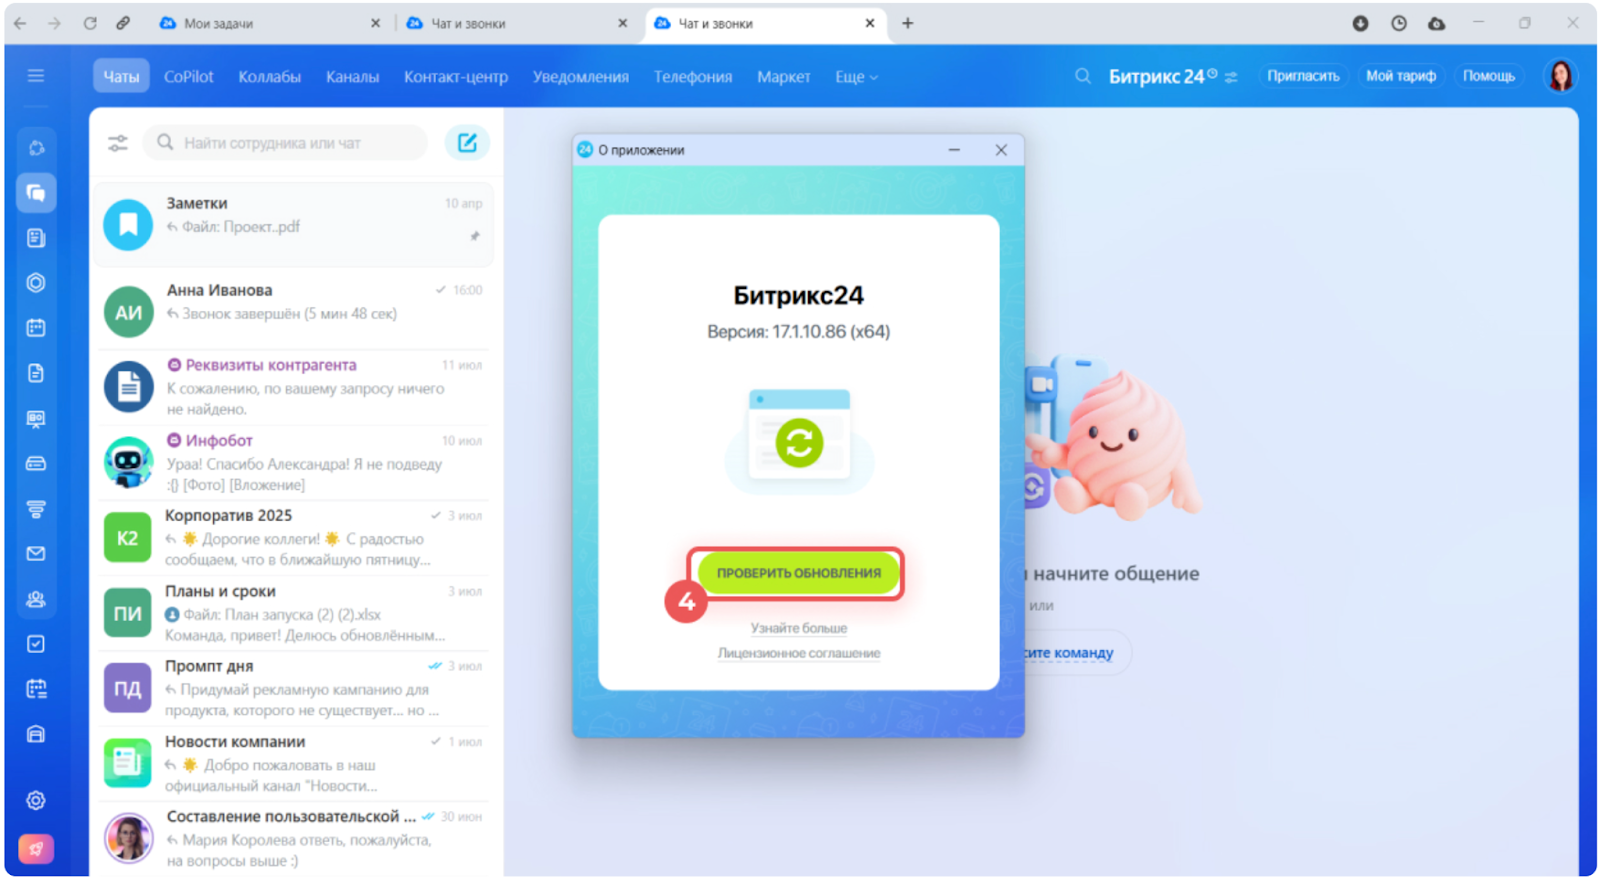Minimize the О приложении dialog
1600x882 pixels.
pos(954,150)
